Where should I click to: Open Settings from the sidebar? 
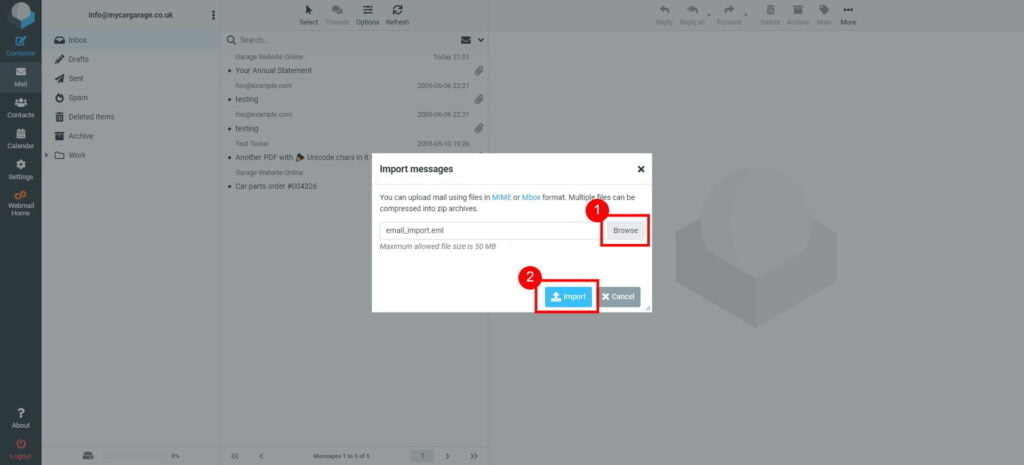click(20, 169)
